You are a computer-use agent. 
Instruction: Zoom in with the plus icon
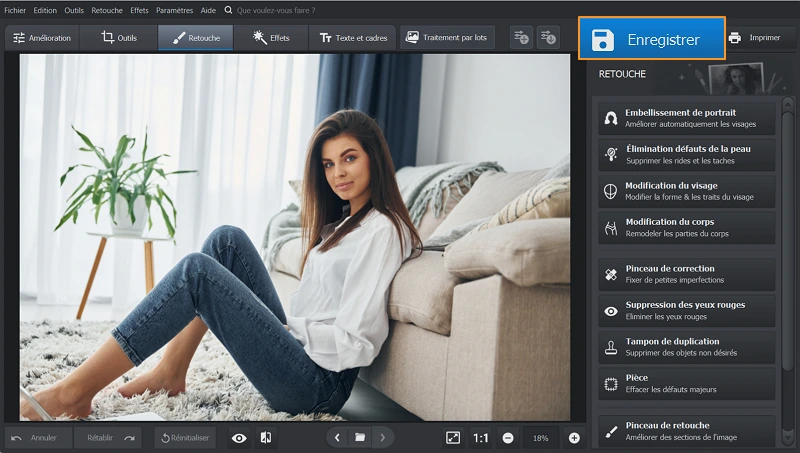(x=574, y=438)
